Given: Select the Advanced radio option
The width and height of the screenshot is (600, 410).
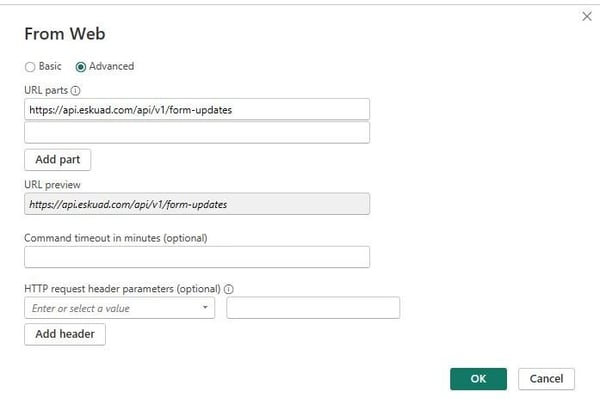Looking at the screenshot, I should [81, 67].
